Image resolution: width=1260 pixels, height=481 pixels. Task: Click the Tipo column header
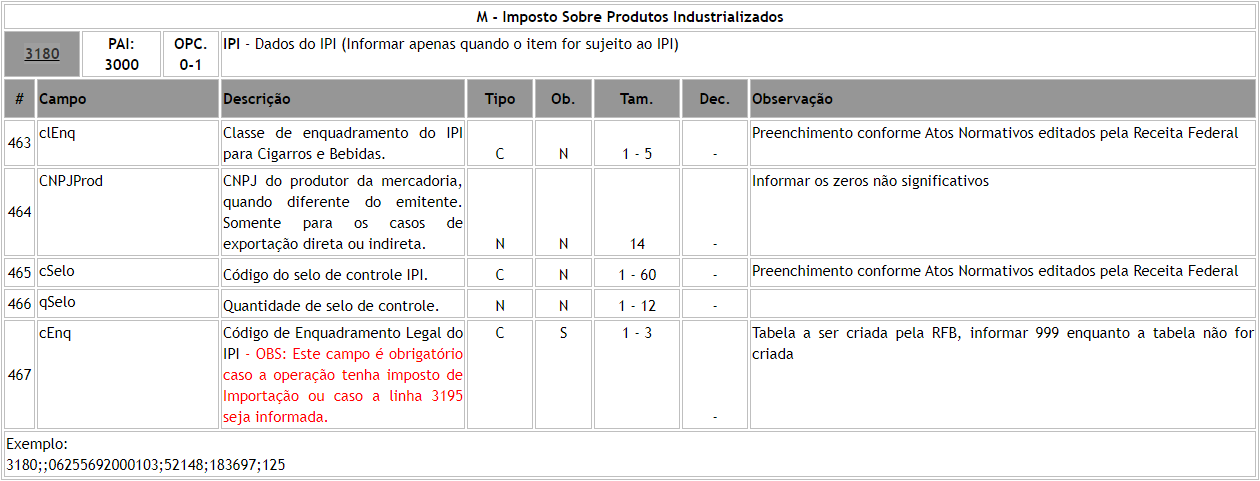click(500, 99)
